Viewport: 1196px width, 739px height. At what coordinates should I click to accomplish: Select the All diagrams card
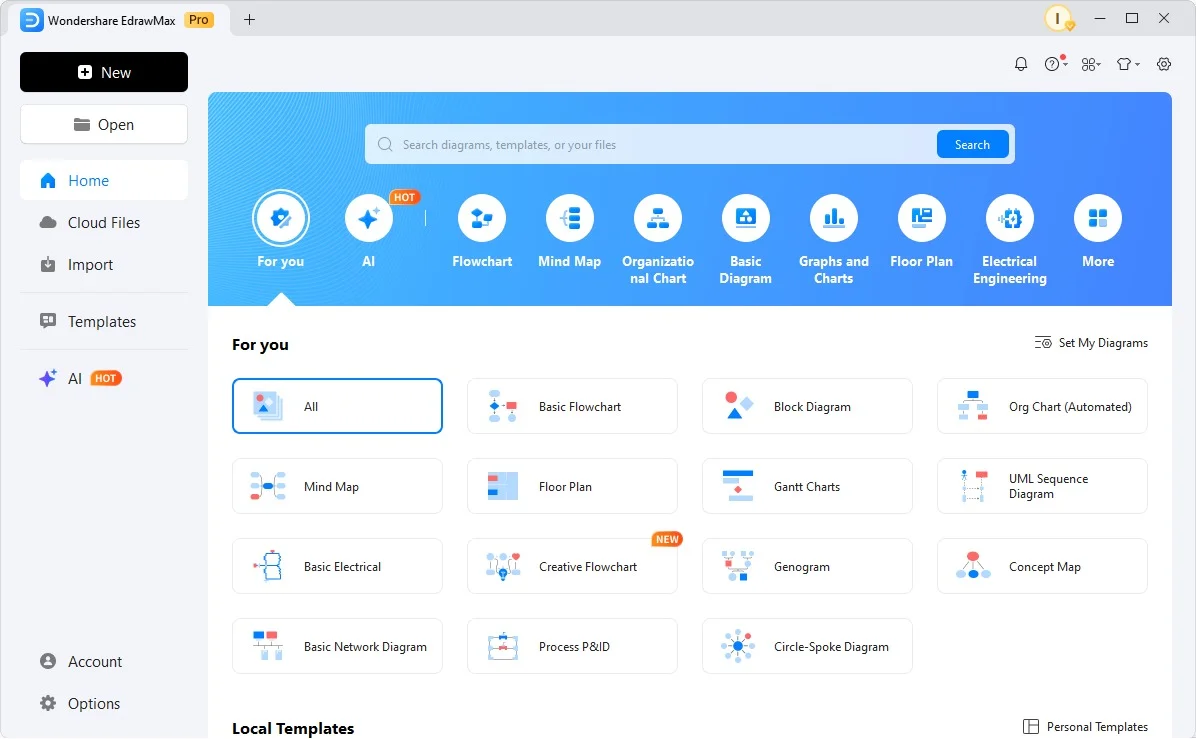(337, 406)
